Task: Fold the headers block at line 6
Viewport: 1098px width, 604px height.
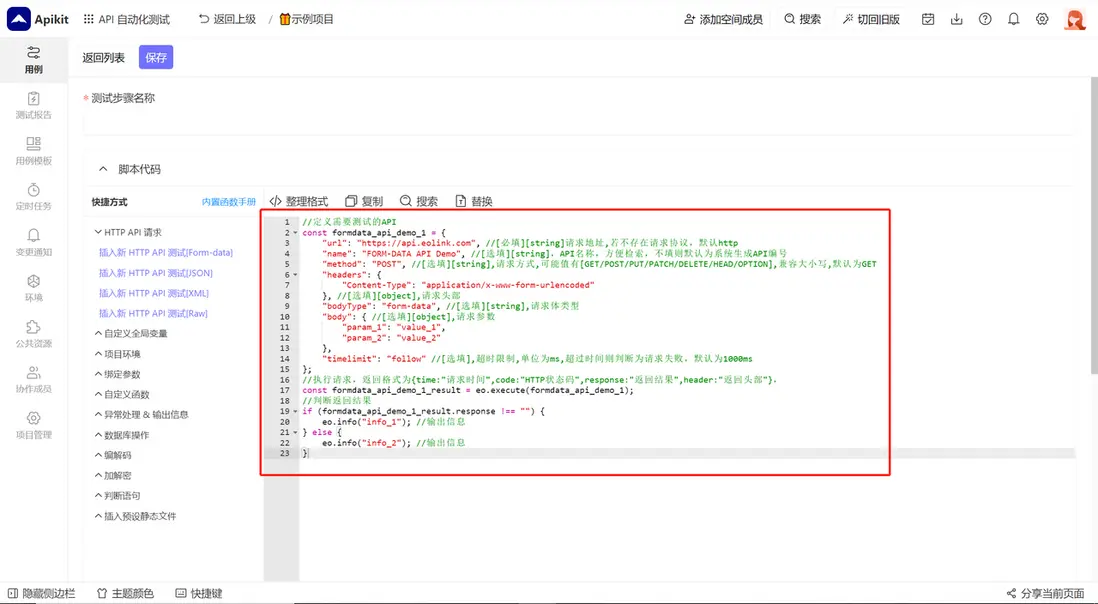Action: (x=295, y=274)
